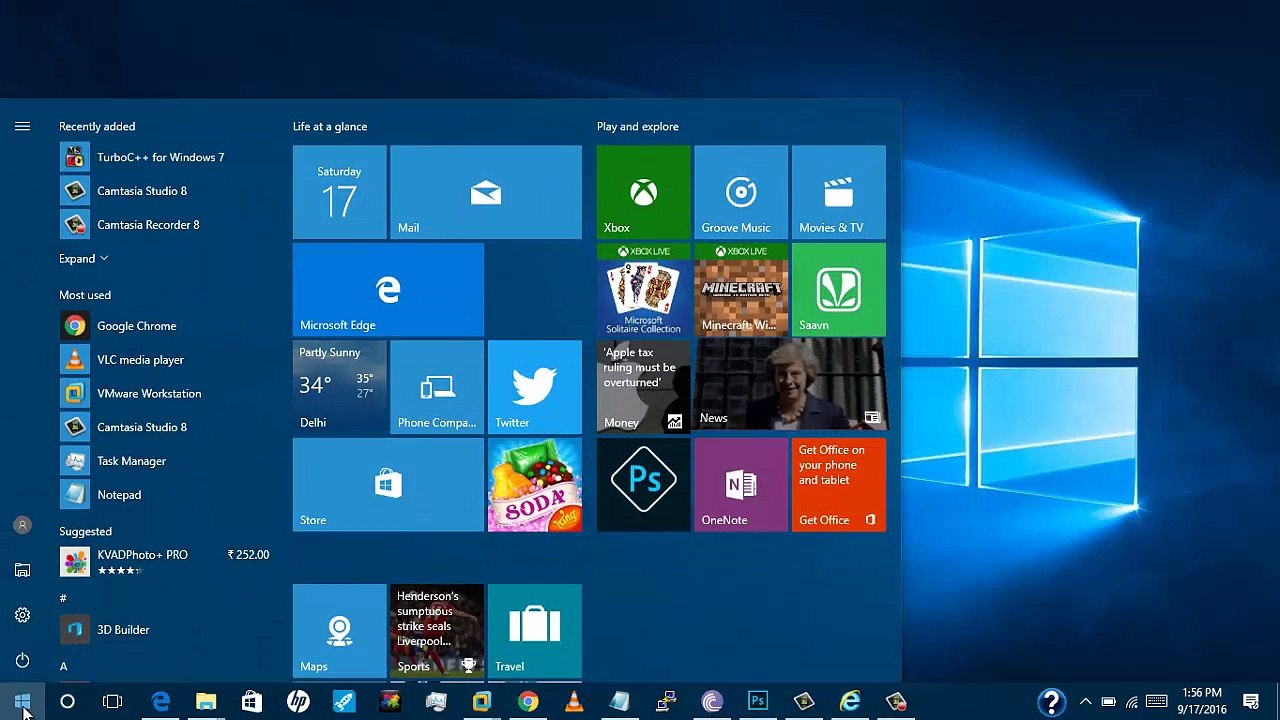Launch the Minecraft tile

(741, 290)
